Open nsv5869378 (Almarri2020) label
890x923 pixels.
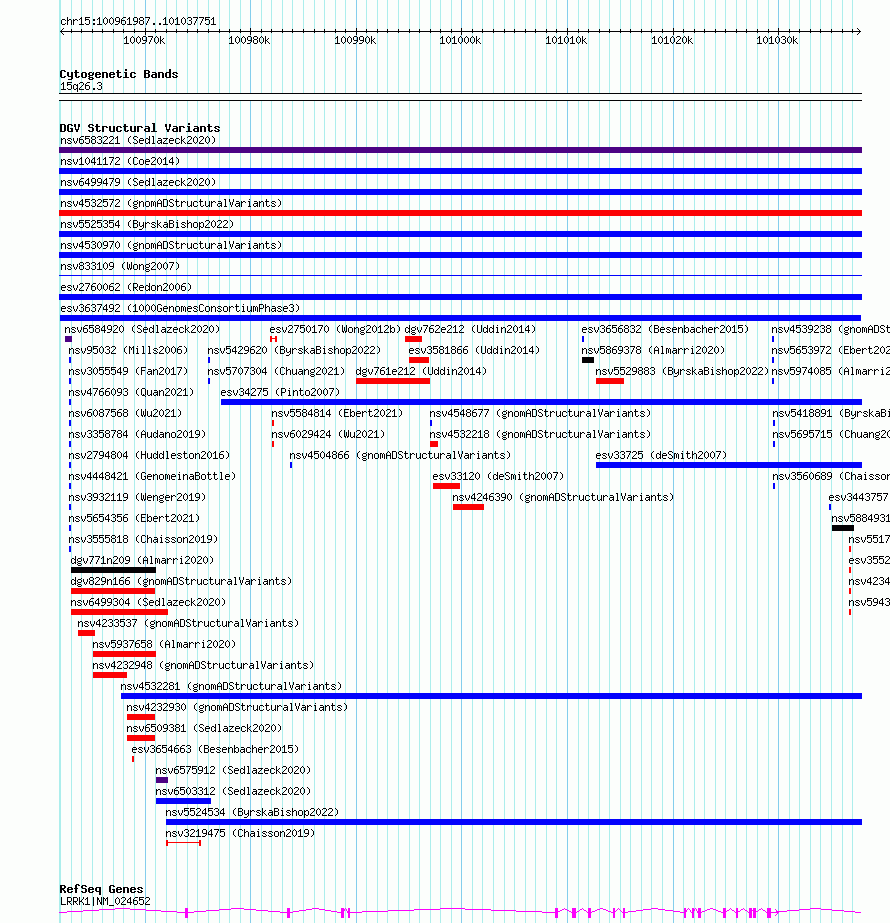click(x=653, y=350)
